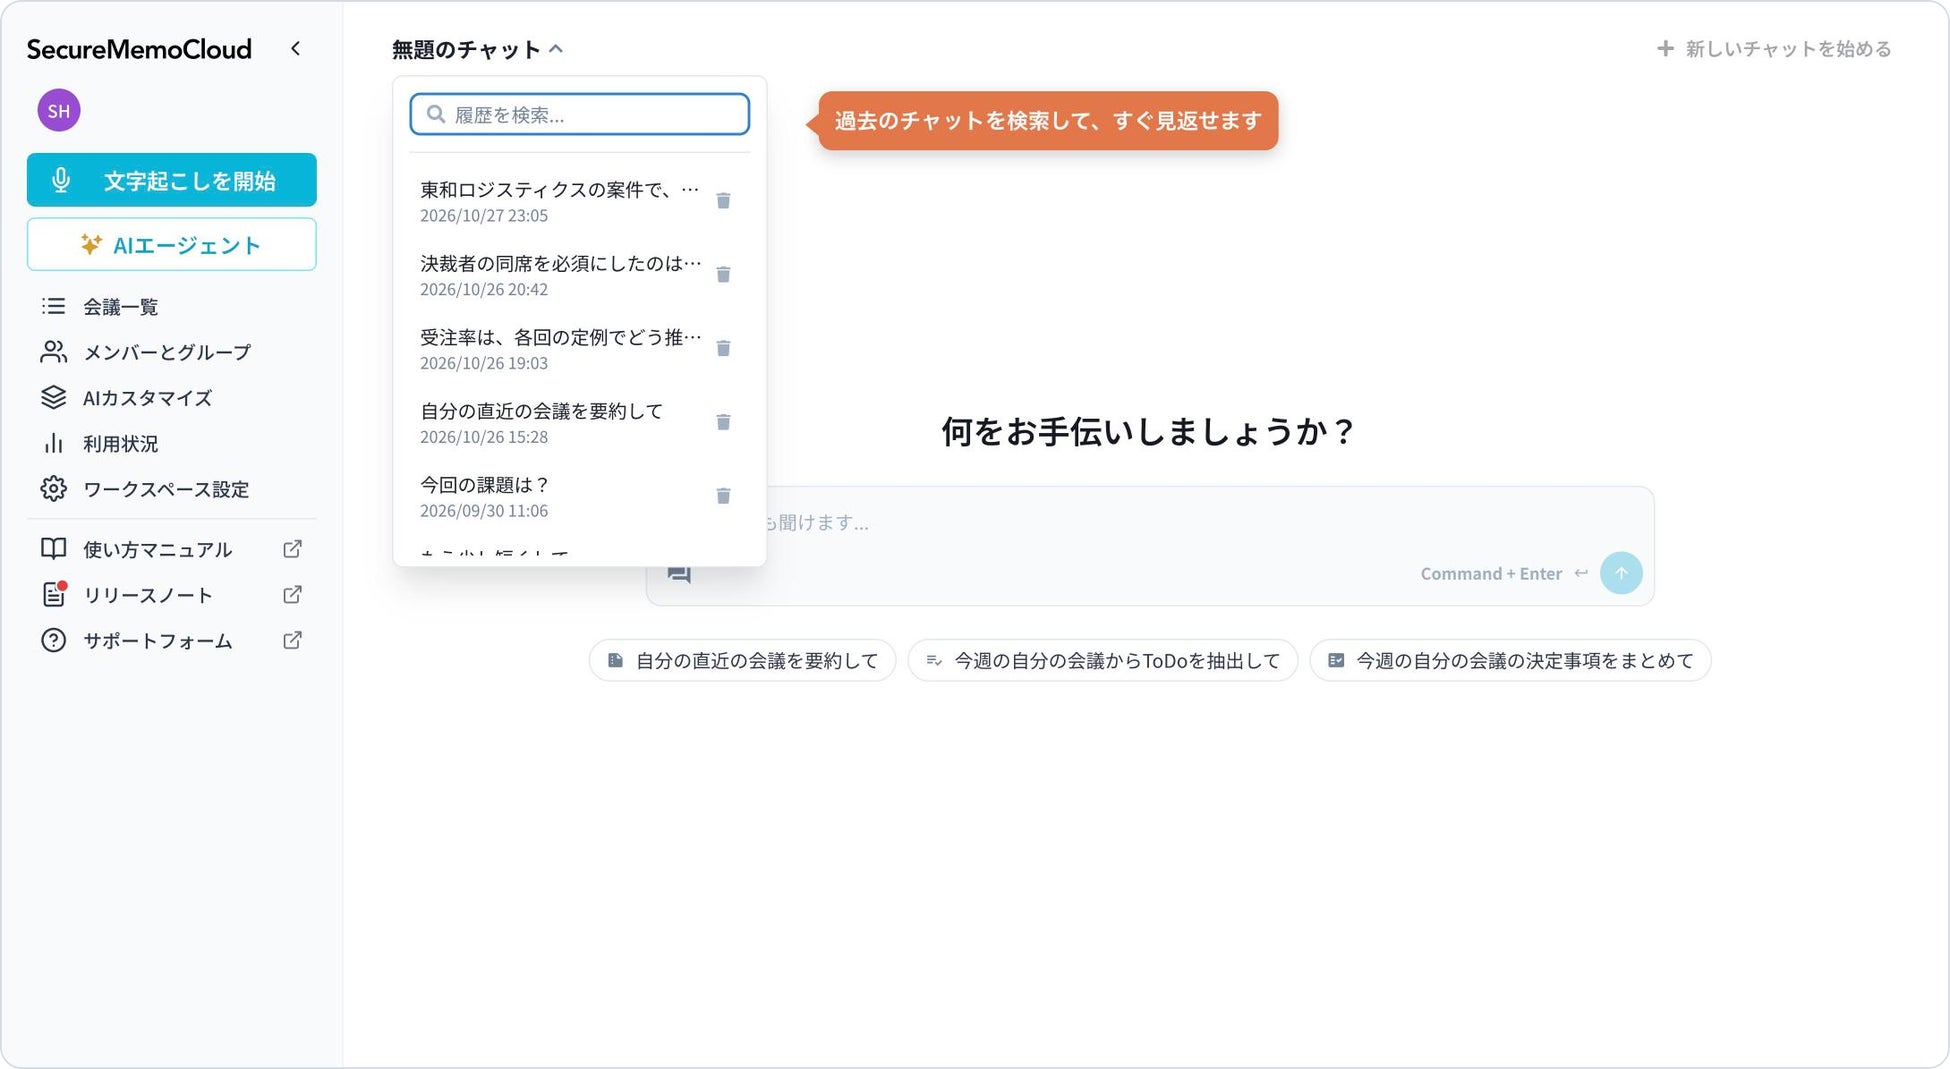This screenshot has width=1950, height=1069.
Task: Delete the 決裁者の同席を必須にしたのは chat
Action: 723,275
